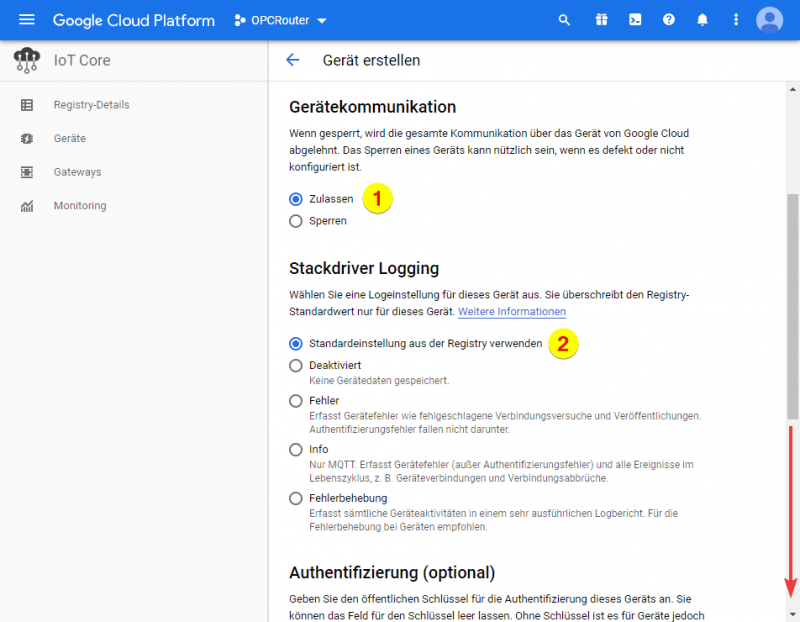Viewport: 800px width, 622px height.
Task: Open the products grid launcher
Action: tap(601, 19)
